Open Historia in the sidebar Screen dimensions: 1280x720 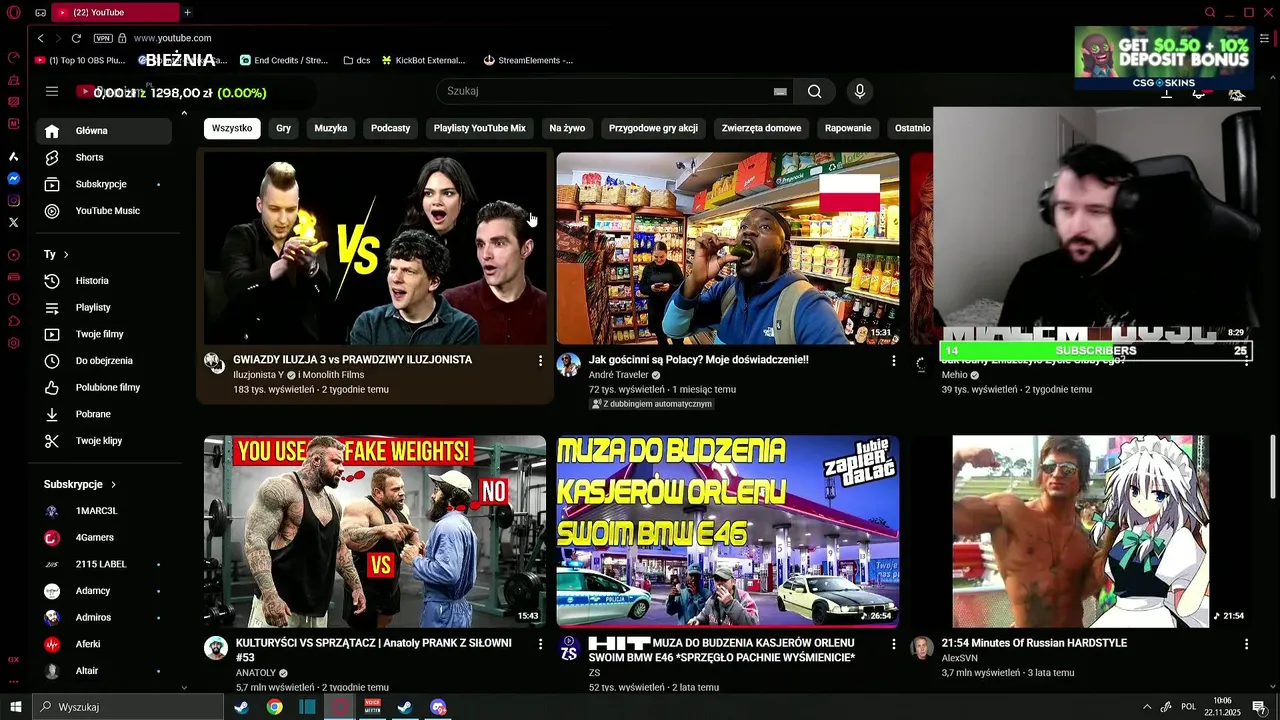[x=104, y=281]
